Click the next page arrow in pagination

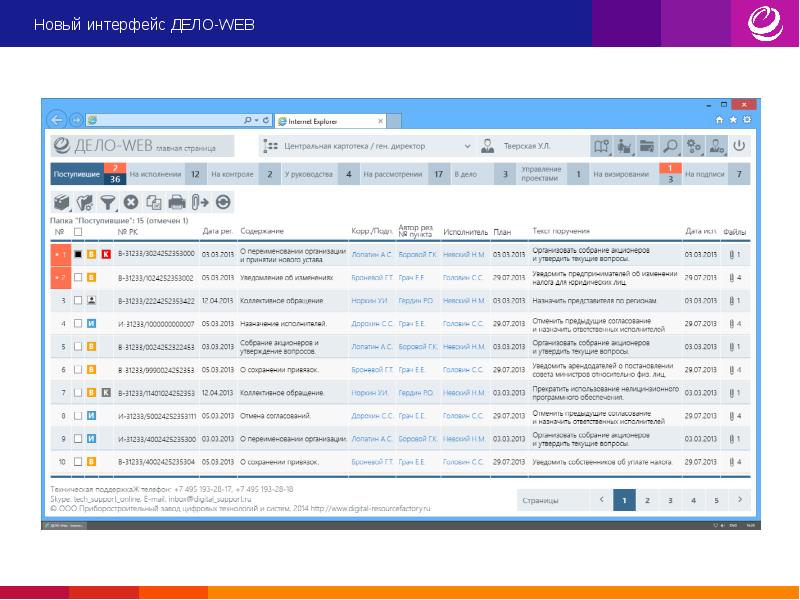pos(741,498)
